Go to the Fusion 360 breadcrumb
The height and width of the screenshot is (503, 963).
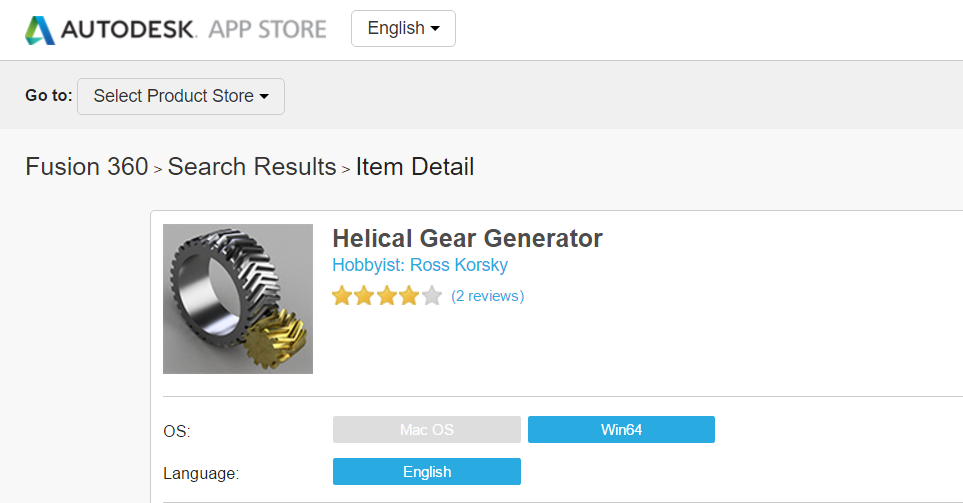tap(87, 167)
